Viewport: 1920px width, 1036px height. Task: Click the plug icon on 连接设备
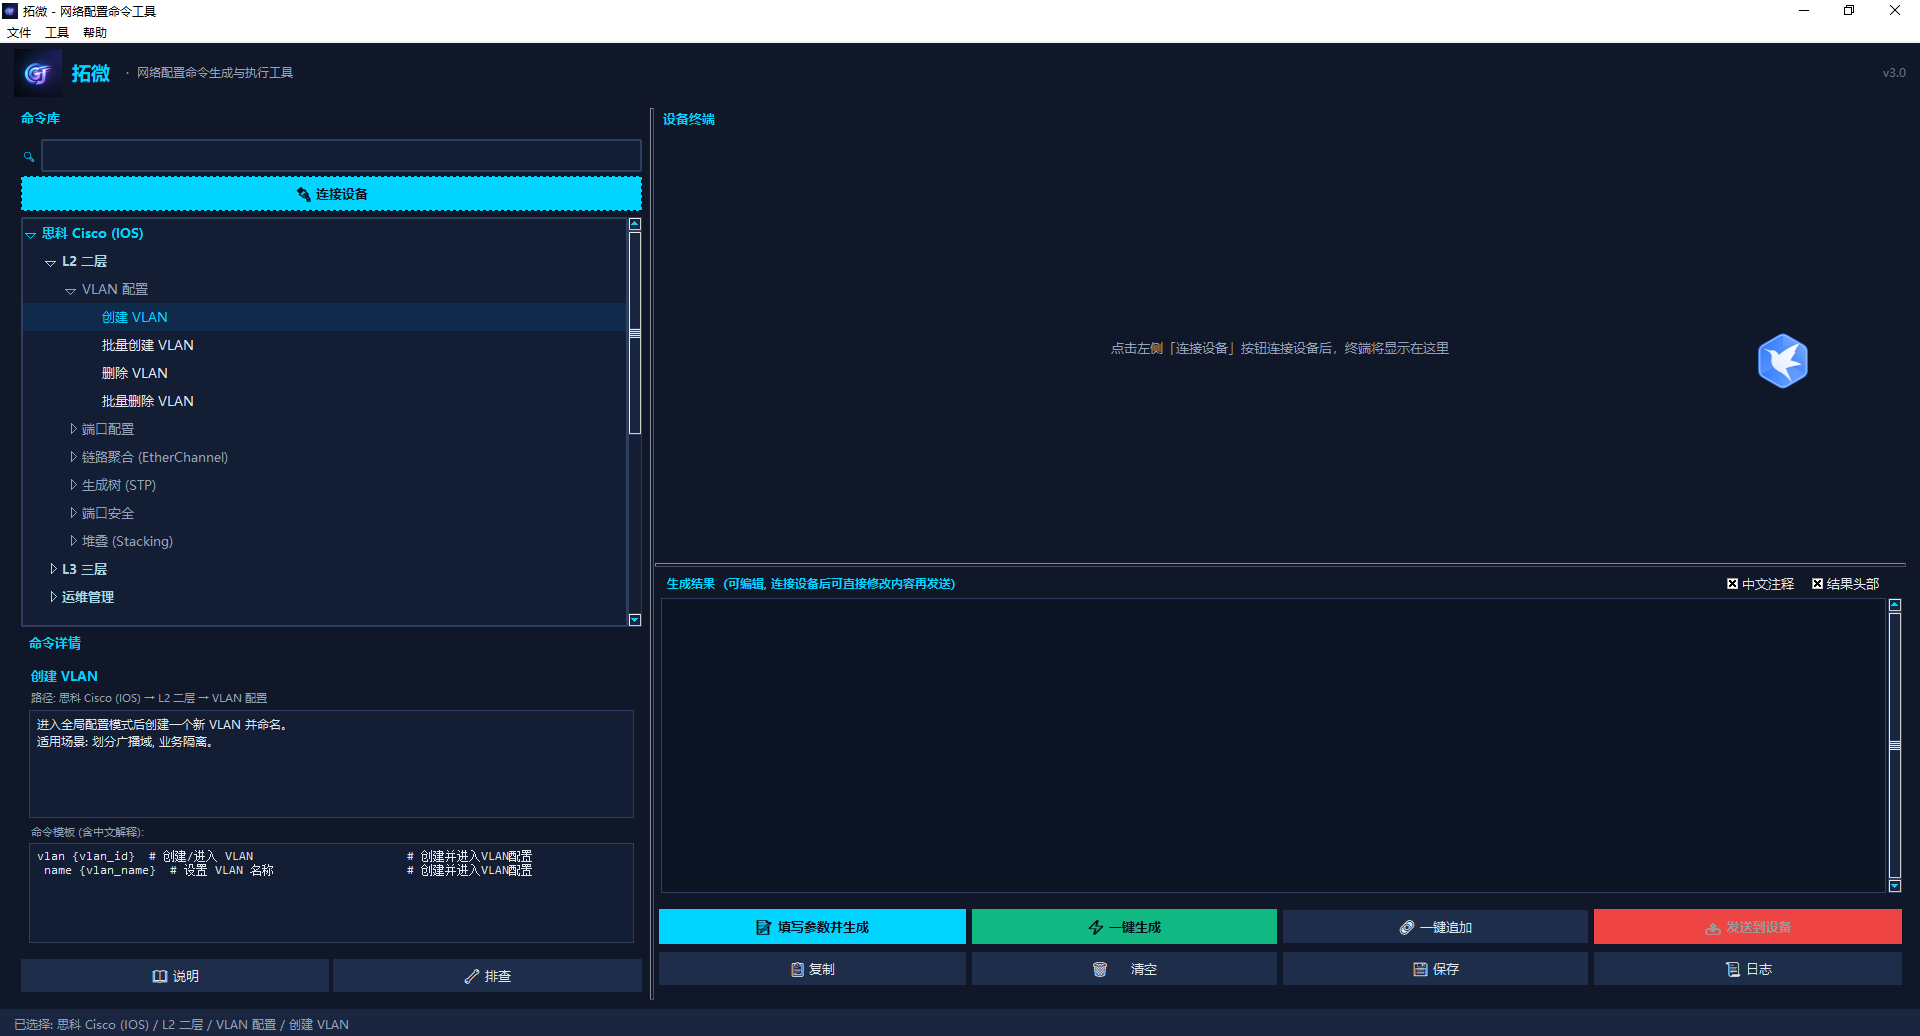coord(304,194)
